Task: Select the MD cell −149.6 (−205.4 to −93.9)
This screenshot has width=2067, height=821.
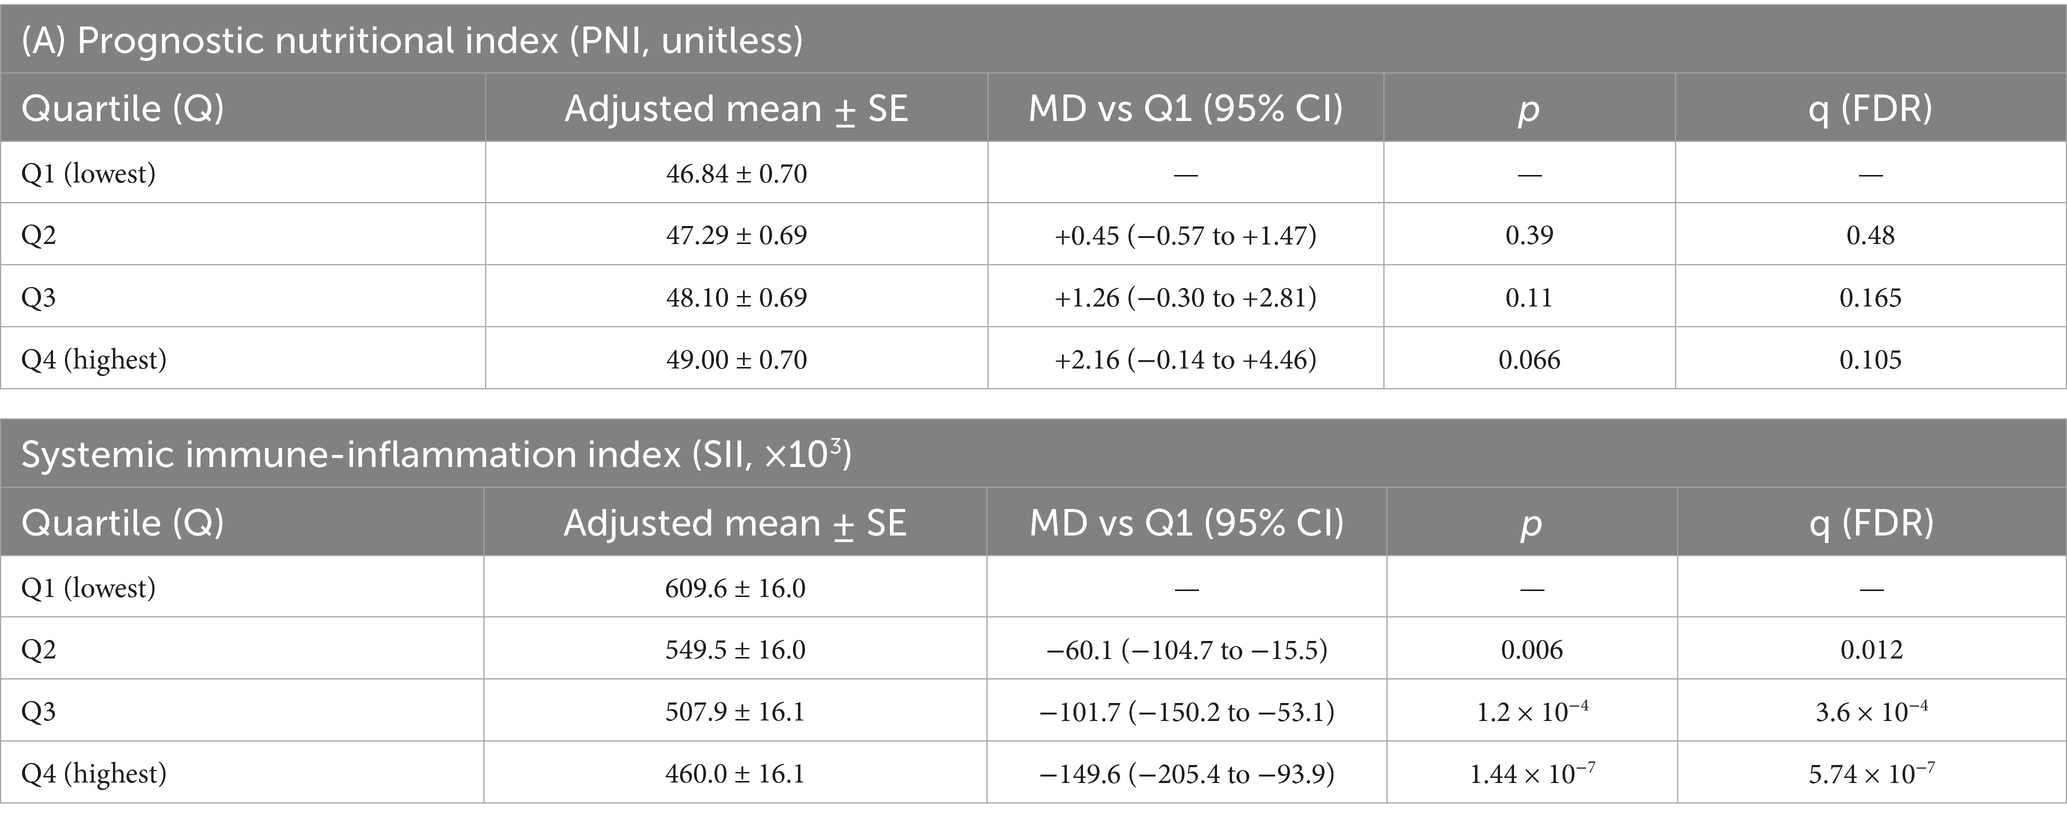Action: pyautogui.click(x=1186, y=774)
